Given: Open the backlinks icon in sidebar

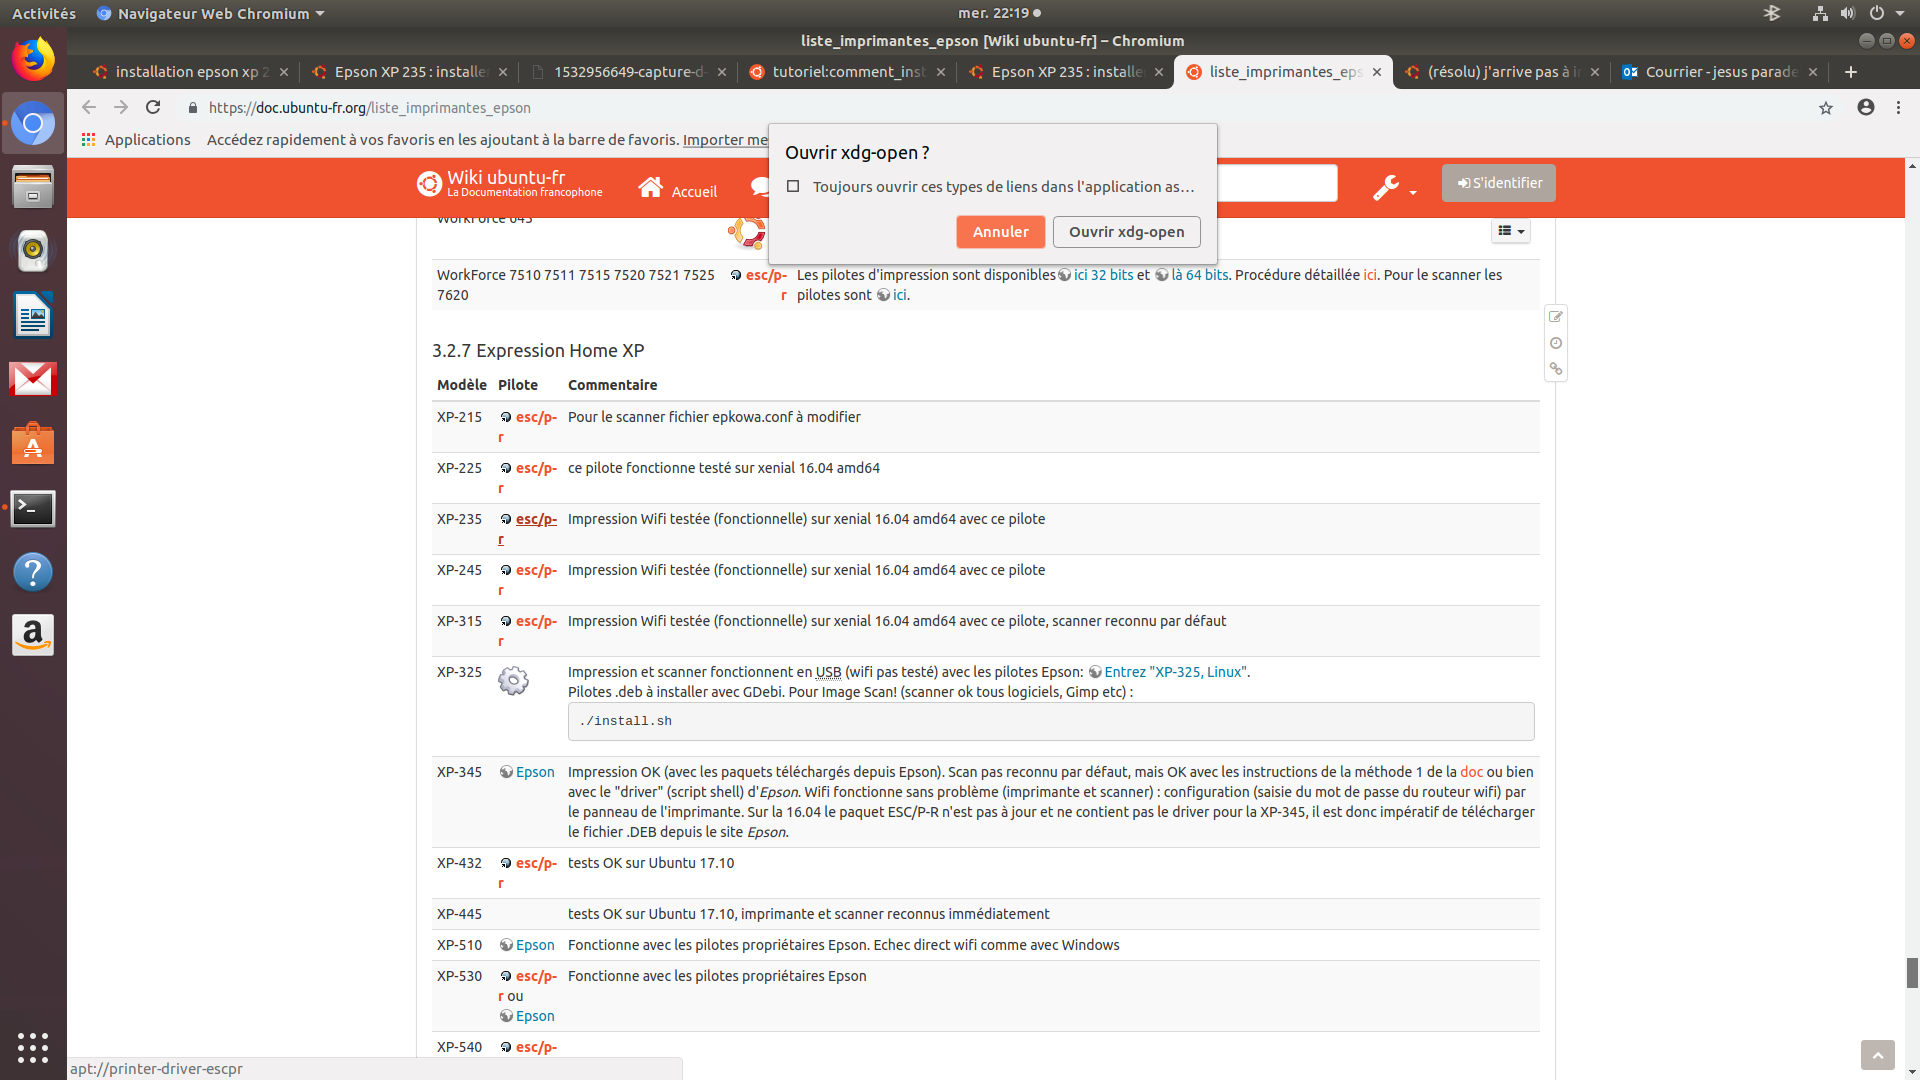Looking at the screenshot, I should pos(1556,369).
